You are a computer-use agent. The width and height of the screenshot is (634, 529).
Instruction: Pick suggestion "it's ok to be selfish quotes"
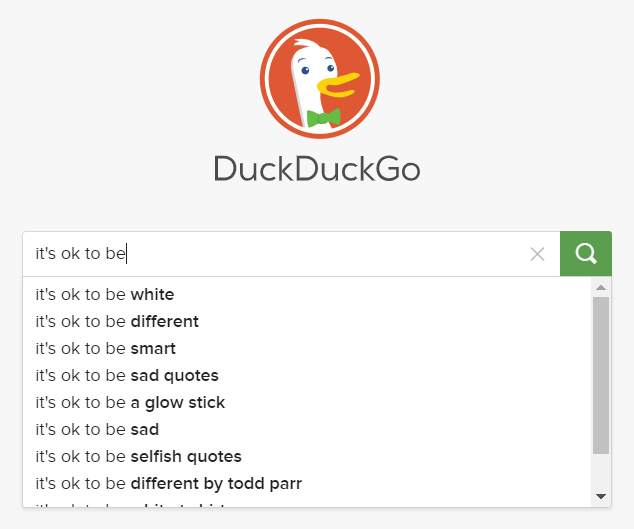click(307, 457)
